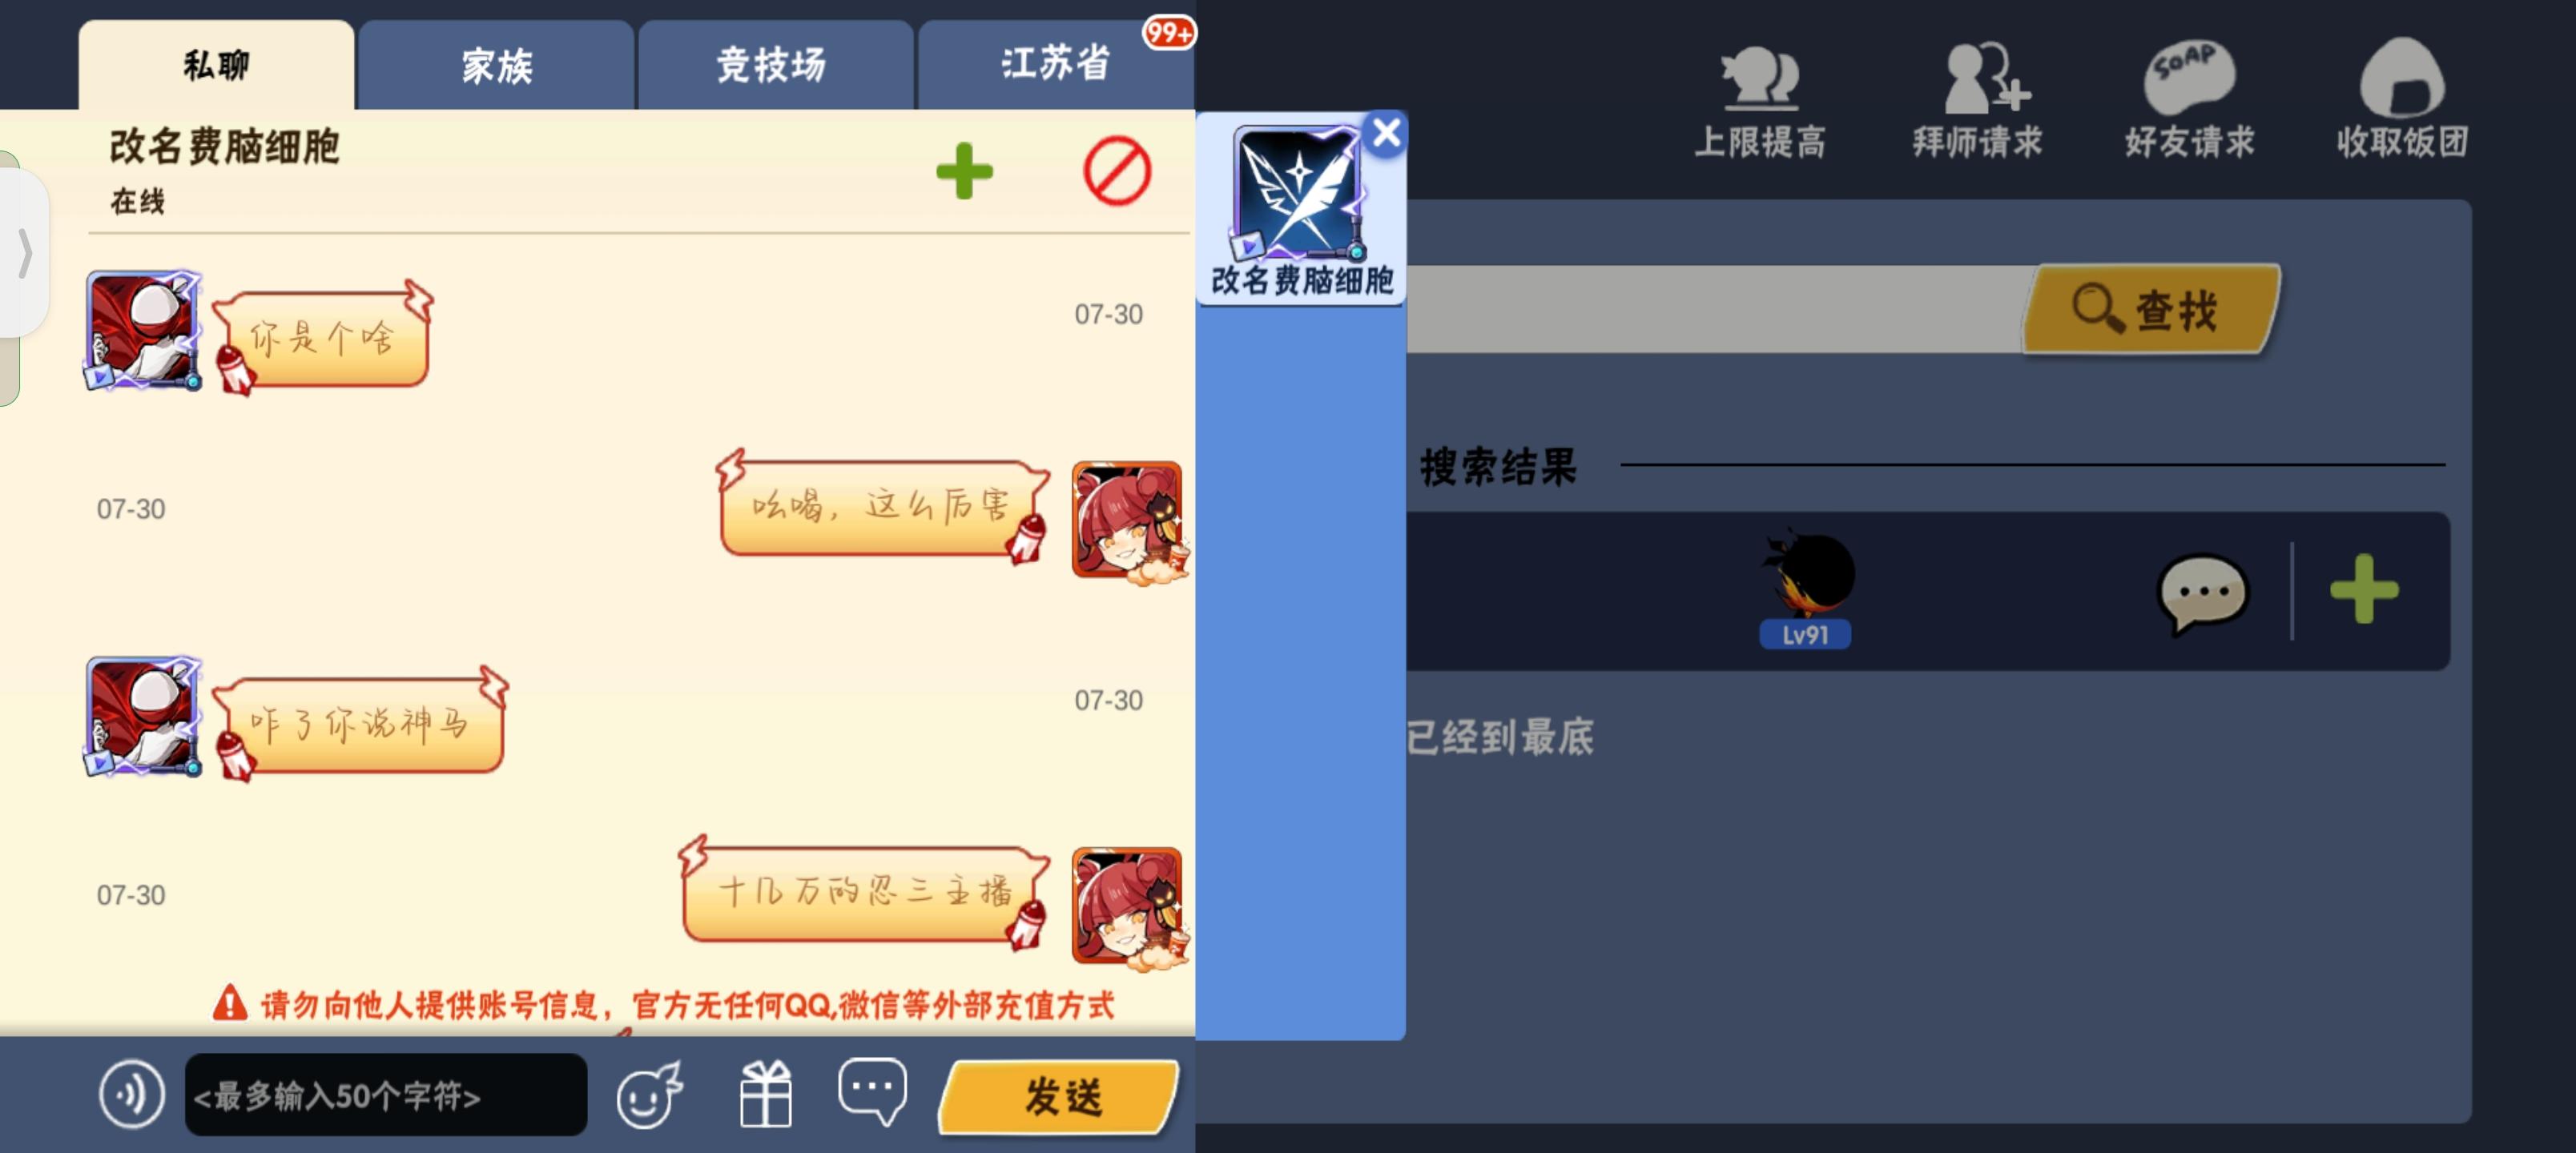Tap the voice input icon

pyautogui.click(x=131, y=1094)
